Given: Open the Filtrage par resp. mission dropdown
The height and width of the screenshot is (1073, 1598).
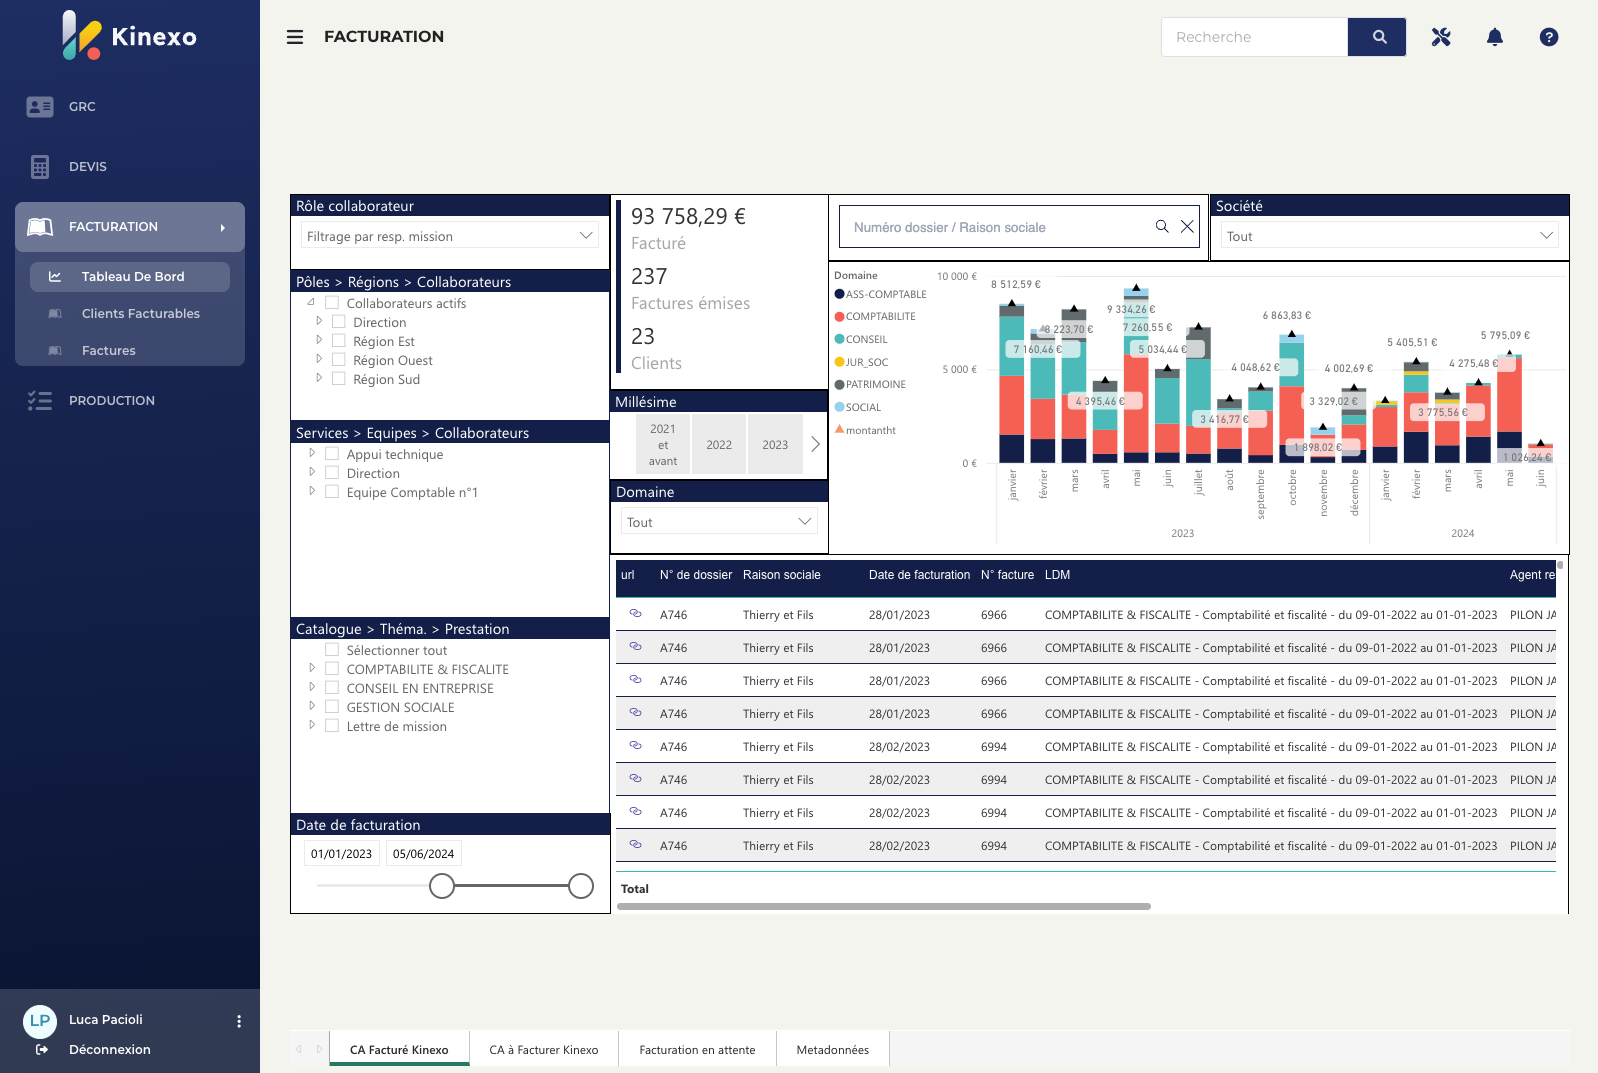Looking at the screenshot, I should pyautogui.click(x=450, y=236).
